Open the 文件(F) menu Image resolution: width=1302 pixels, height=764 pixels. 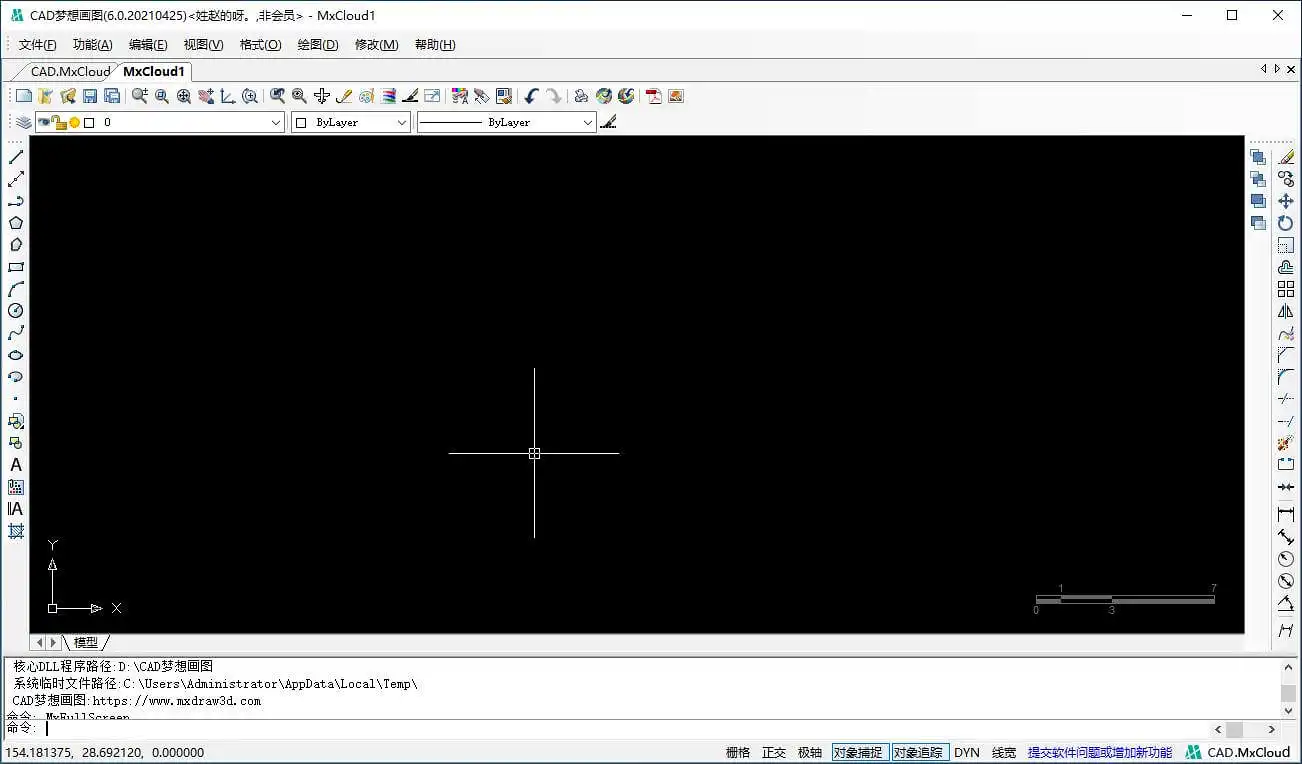(37, 44)
